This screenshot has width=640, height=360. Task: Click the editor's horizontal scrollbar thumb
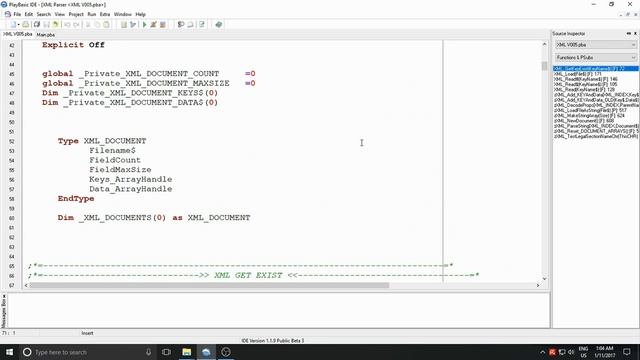point(209,285)
